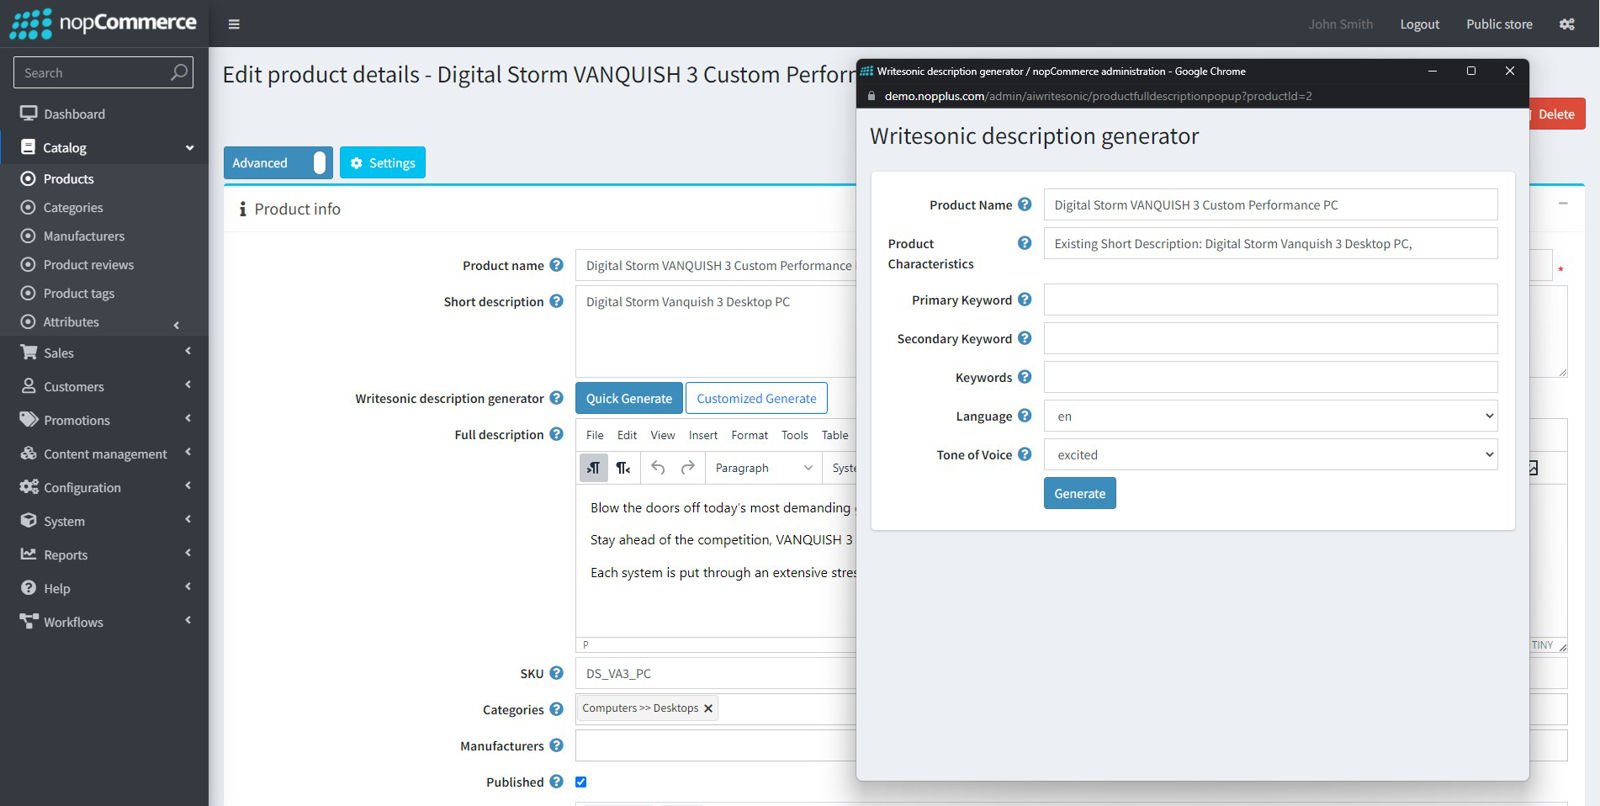Screen dimensions: 1600x806
Task: Open the editor File menu
Action: click(x=595, y=435)
